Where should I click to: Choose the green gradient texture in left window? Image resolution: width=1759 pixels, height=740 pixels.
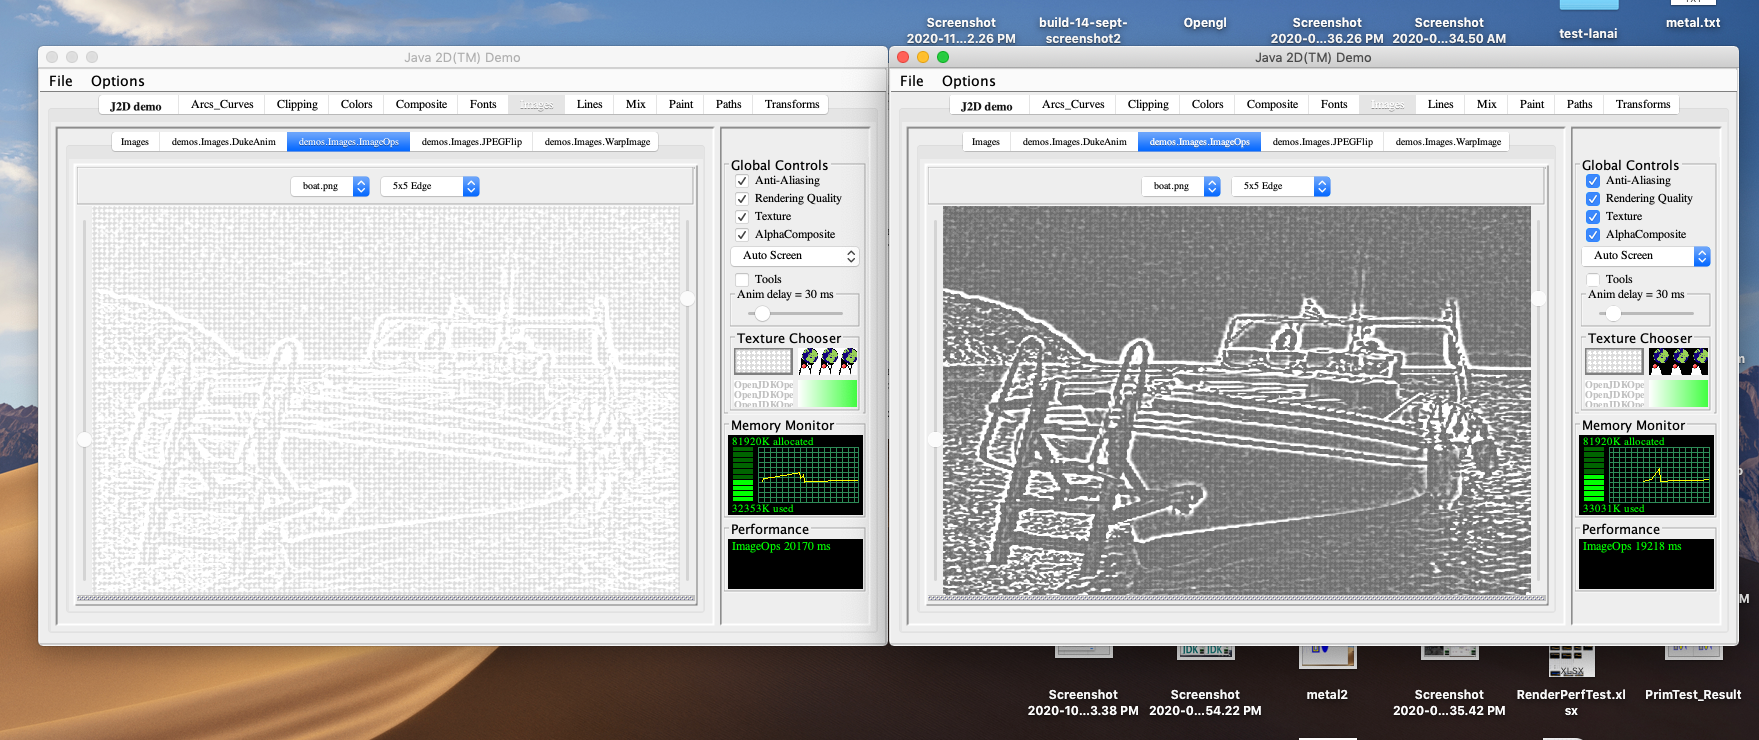point(828,393)
